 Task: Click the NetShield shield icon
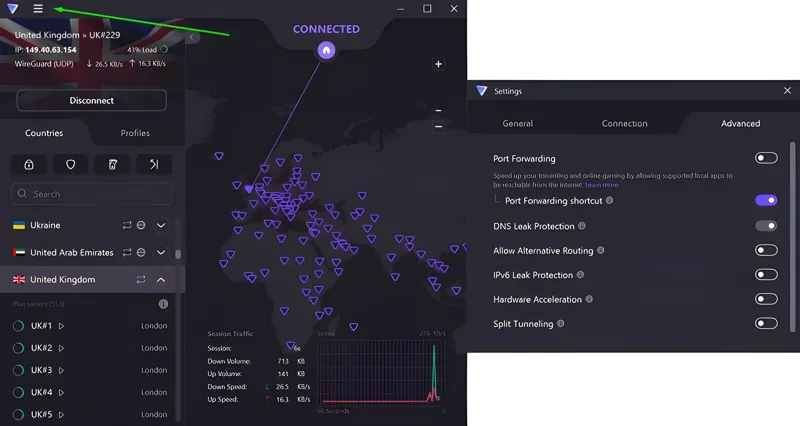[70, 164]
